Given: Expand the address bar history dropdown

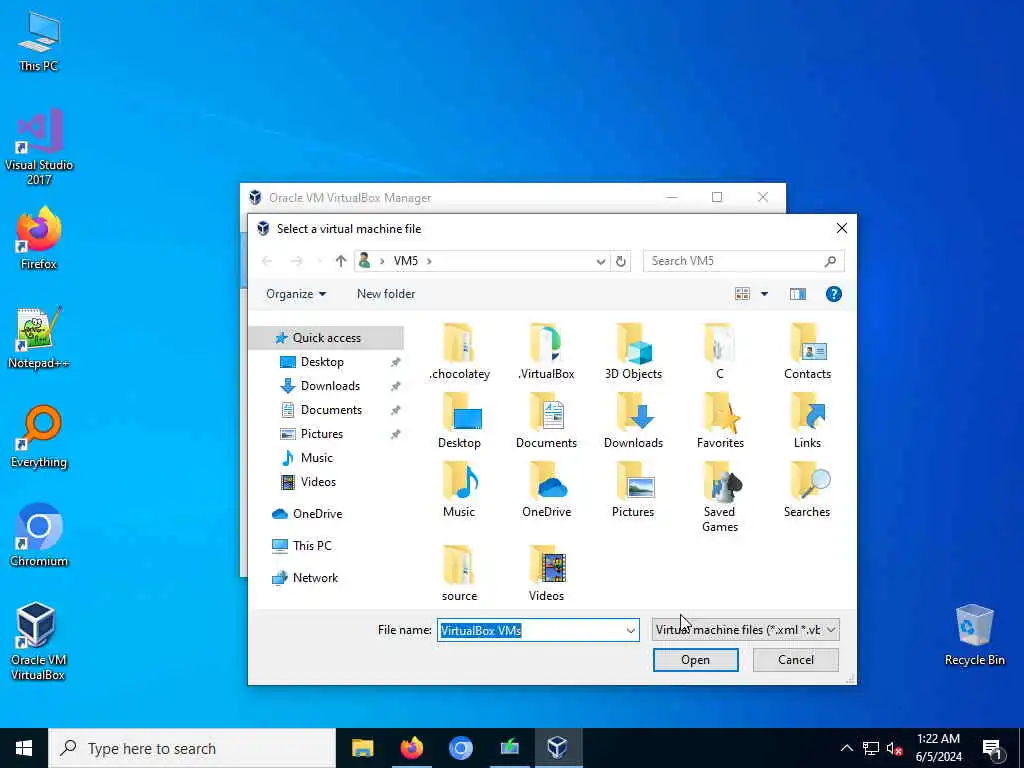Looking at the screenshot, I should (x=601, y=261).
